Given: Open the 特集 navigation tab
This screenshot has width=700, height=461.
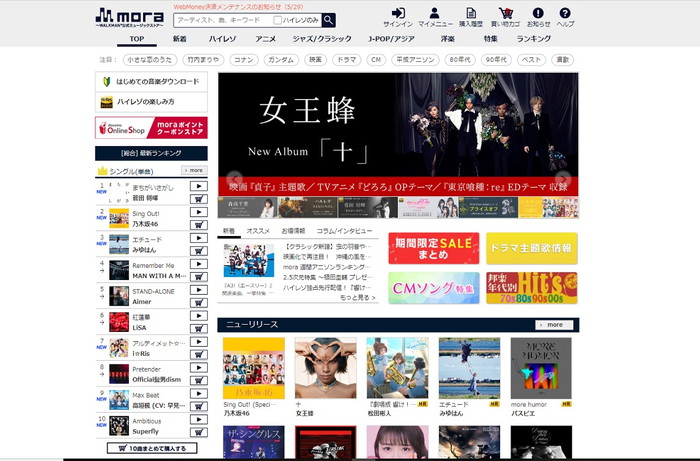Looking at the screenshot, I should click(x=491, y=39).
